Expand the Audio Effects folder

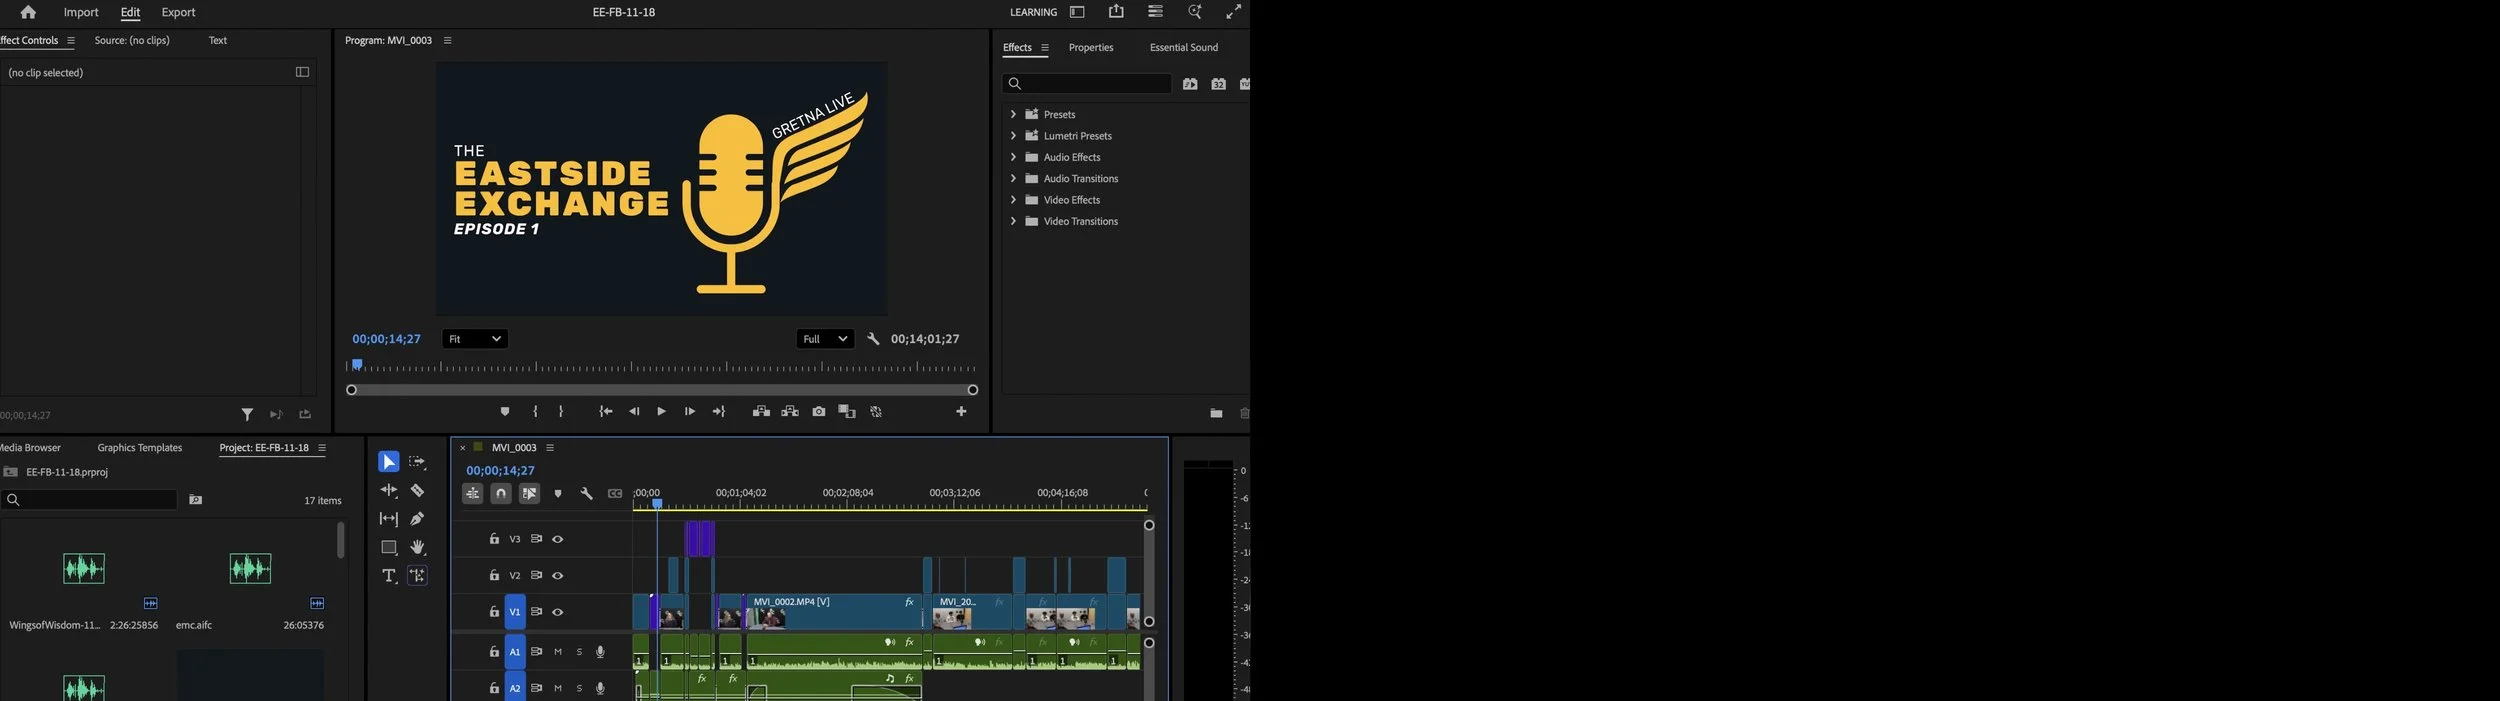coord(1013,157)
